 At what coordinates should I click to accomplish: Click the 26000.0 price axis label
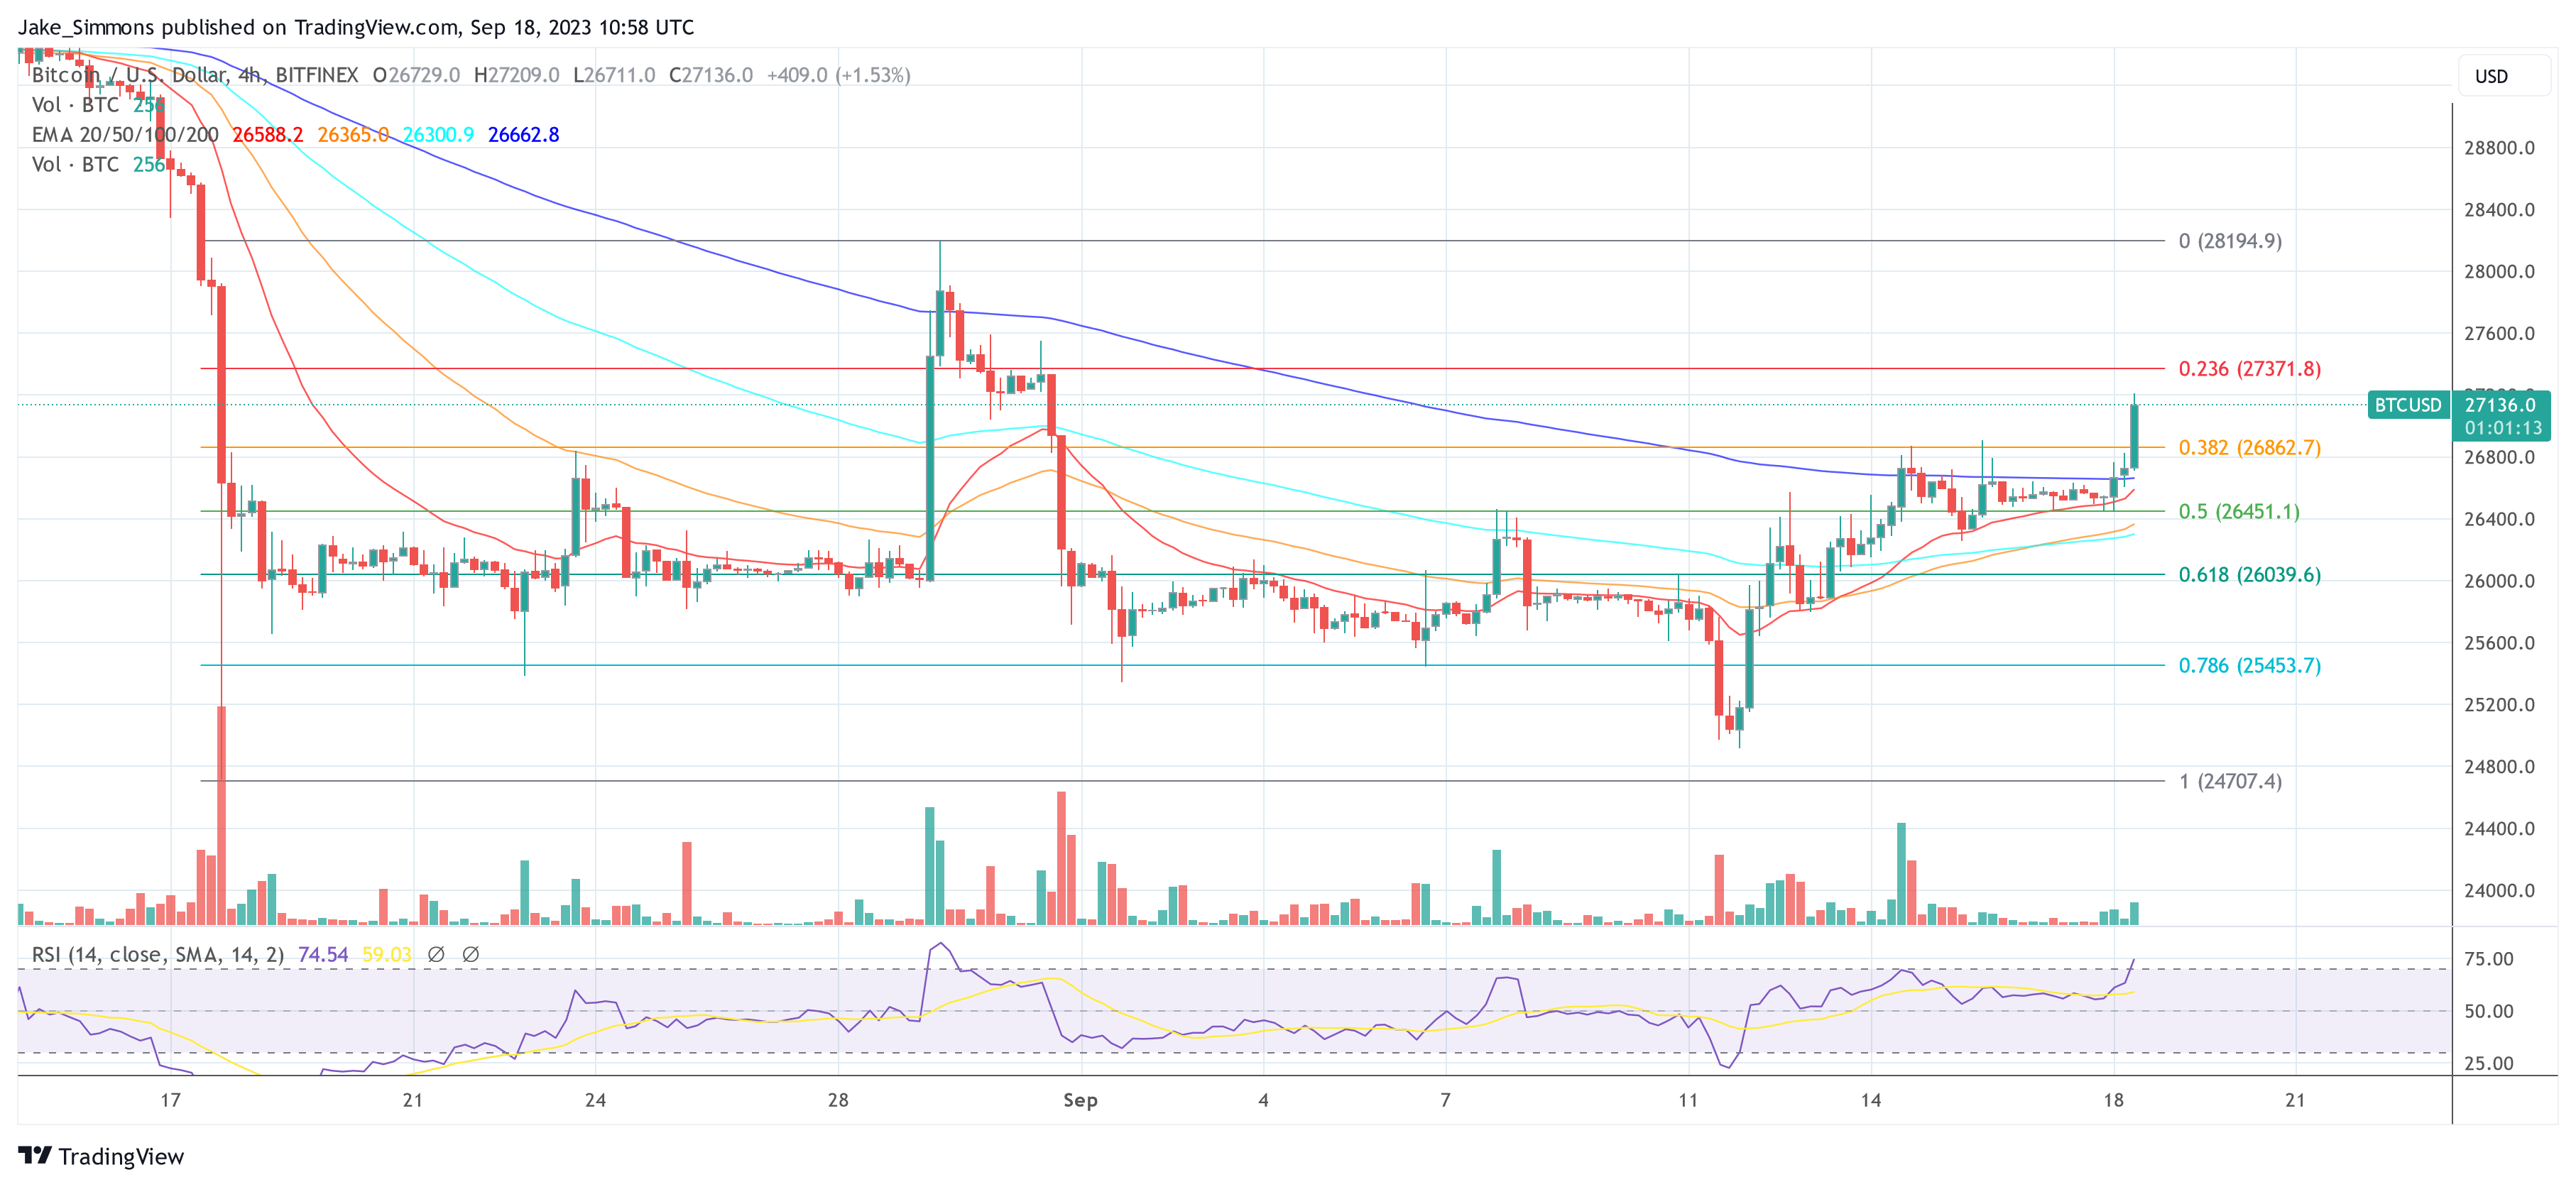pyautogui.click(x=2500, y=581)
